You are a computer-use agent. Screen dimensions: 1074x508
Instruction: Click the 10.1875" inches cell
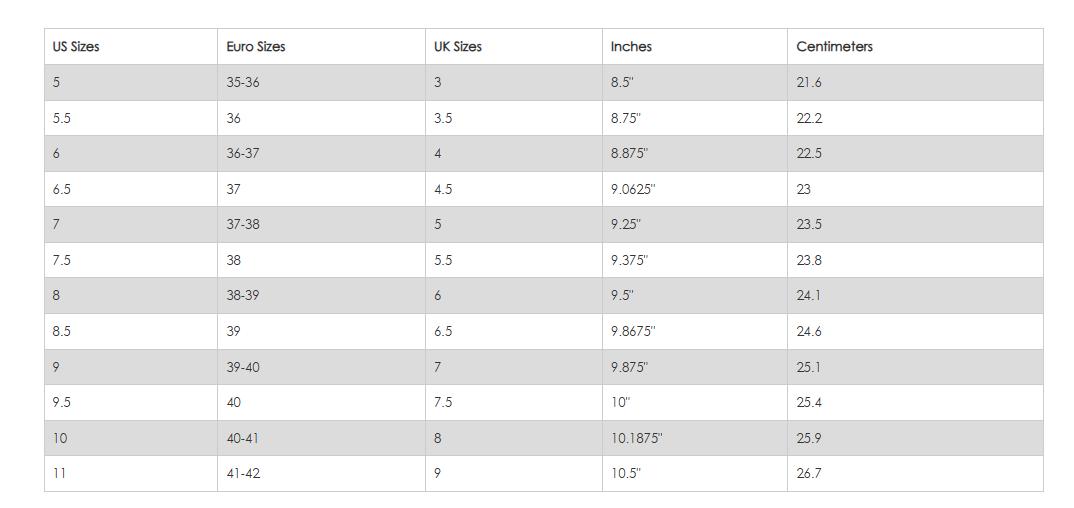coord(636,438)
